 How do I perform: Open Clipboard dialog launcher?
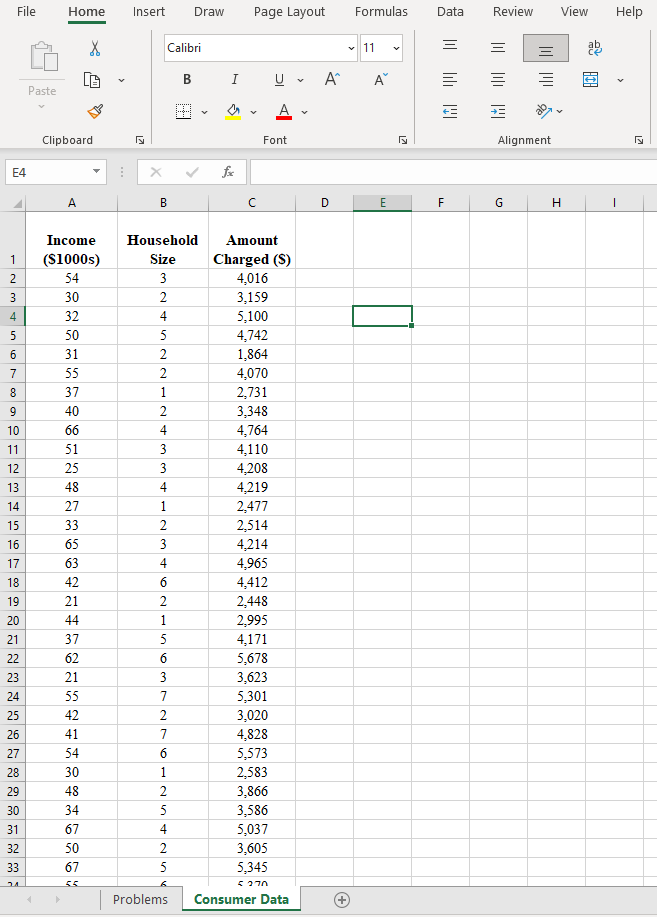tap(140, 140)
